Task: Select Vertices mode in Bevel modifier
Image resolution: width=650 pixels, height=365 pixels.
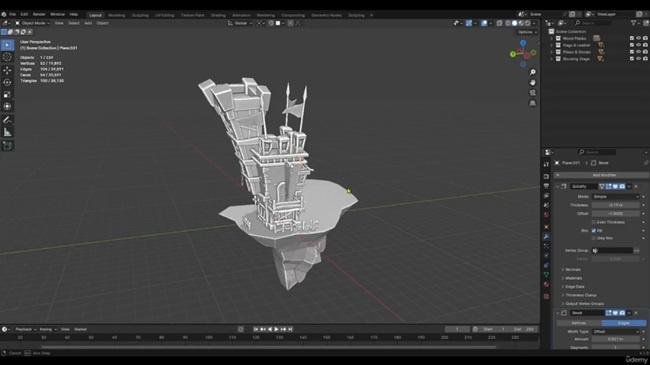Action: point(579,323)
